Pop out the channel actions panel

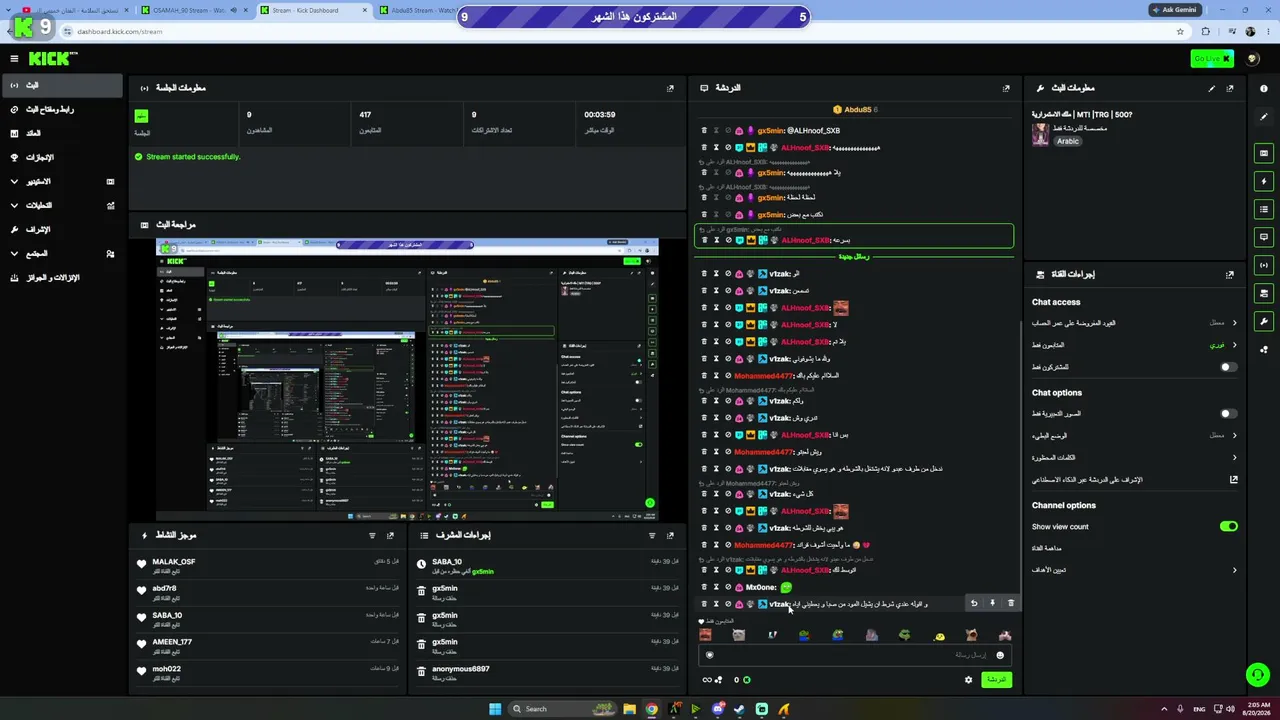1230,274
